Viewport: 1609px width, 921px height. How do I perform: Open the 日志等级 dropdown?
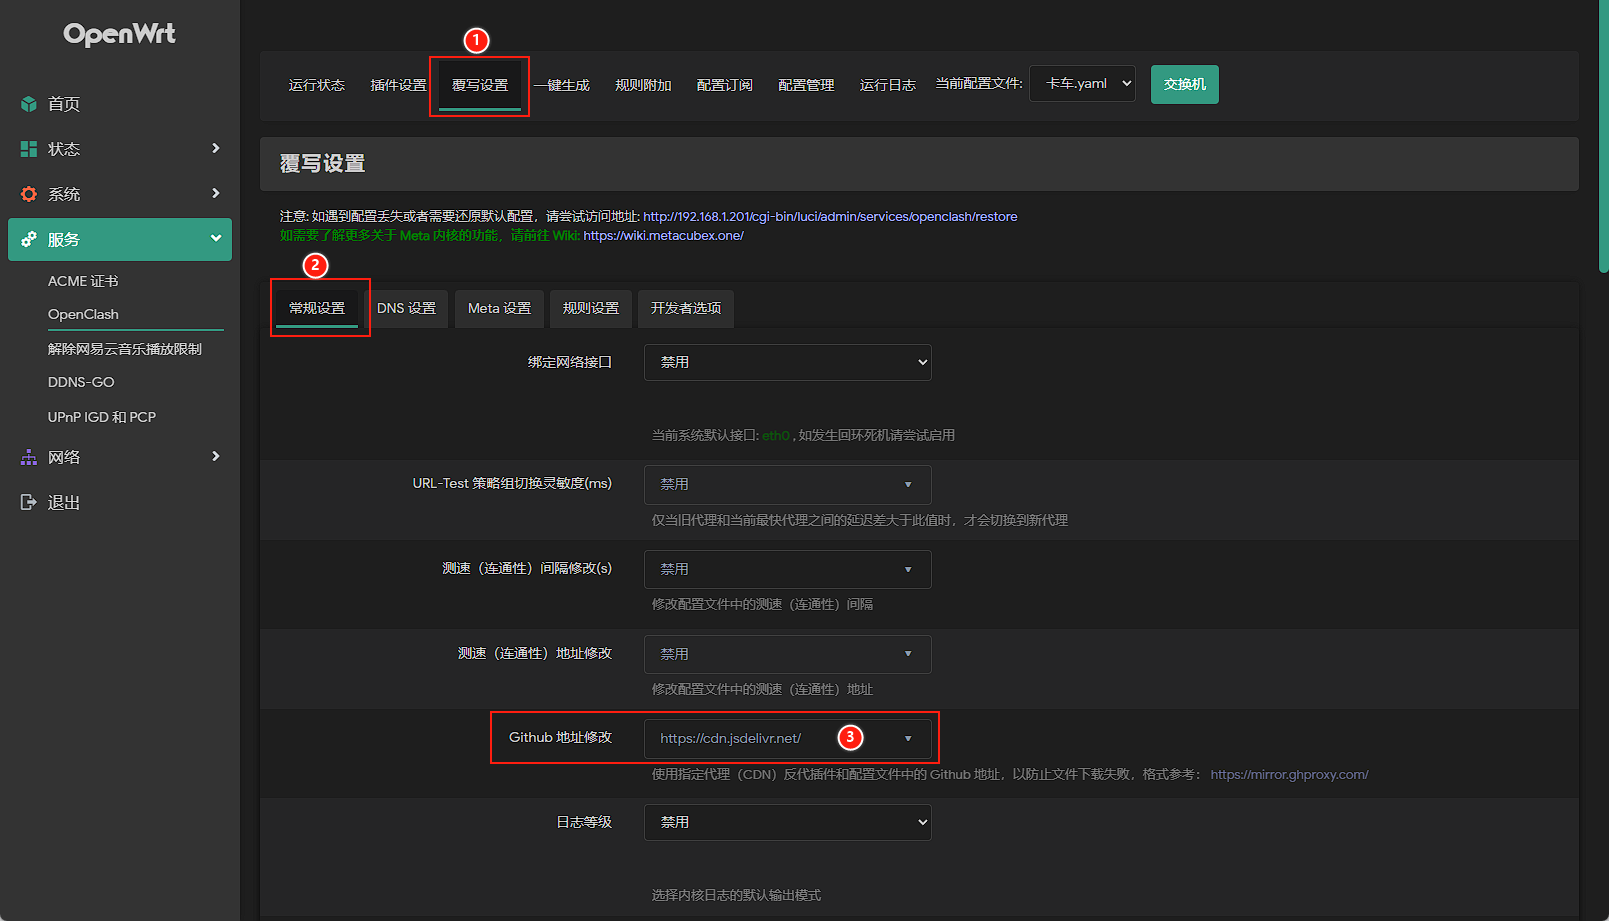coord(788,822)
